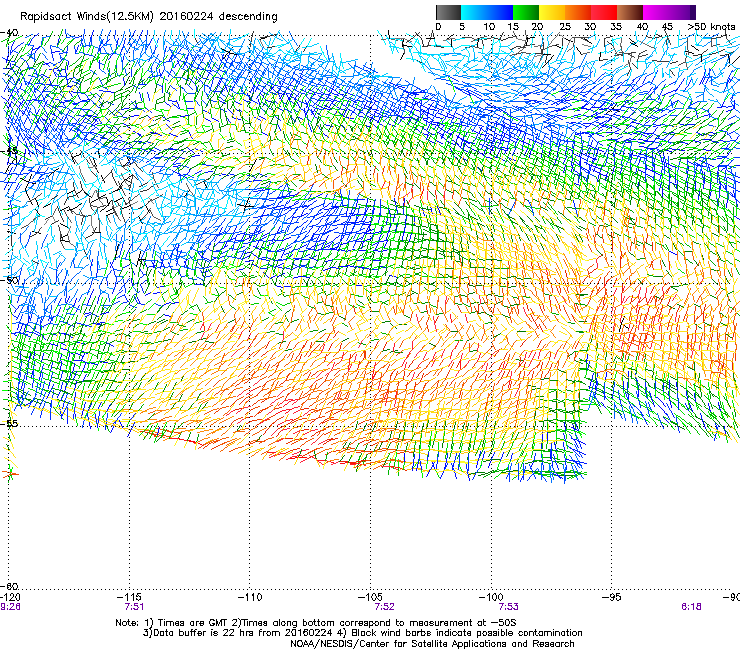Click the title text 'Rapidscat Winds(12.5KM)'
The image size is (740, 650).
pyautogui.click(x=87, y=17)
